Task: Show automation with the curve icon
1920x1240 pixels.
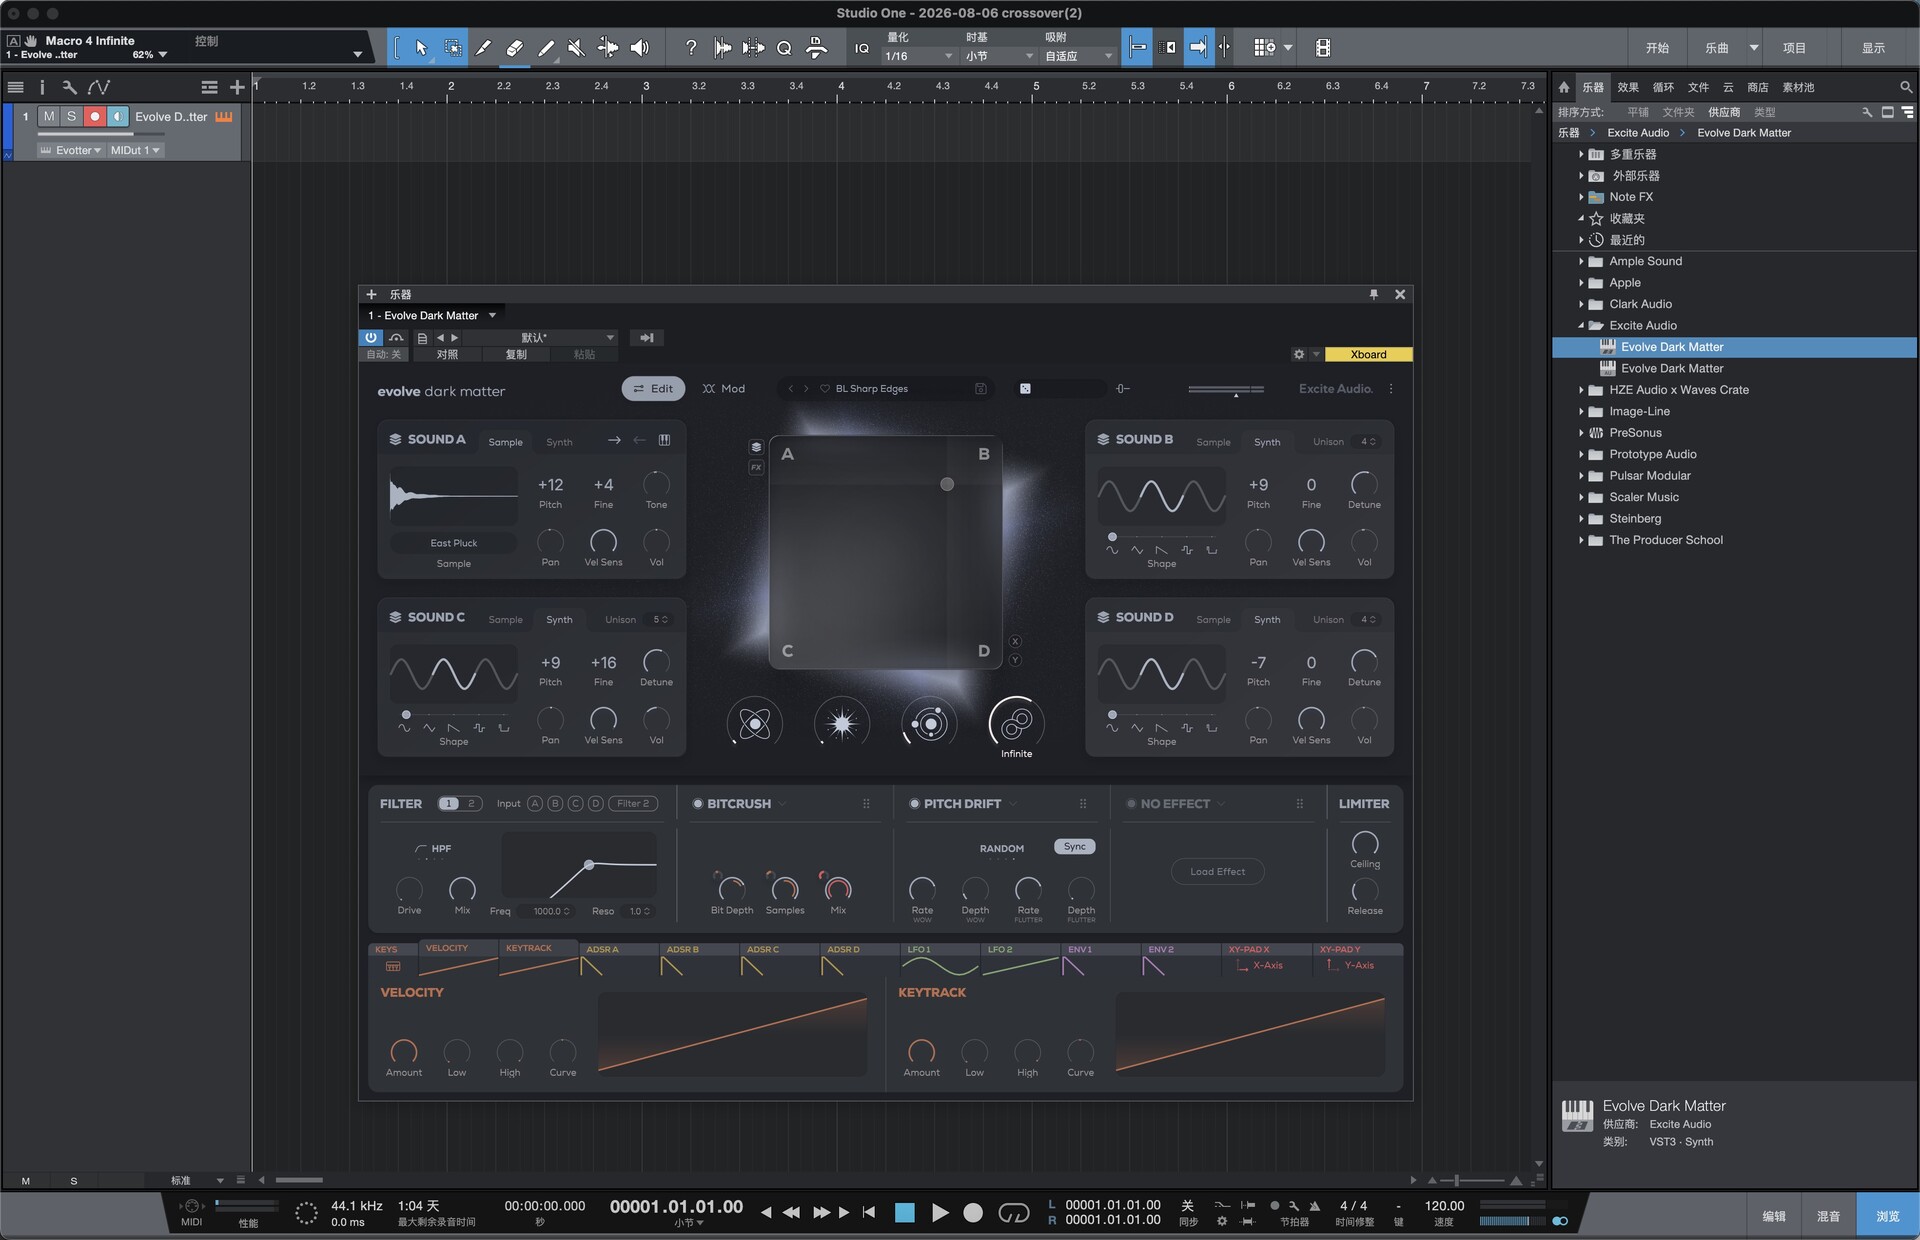Action: tap(98, 87)
